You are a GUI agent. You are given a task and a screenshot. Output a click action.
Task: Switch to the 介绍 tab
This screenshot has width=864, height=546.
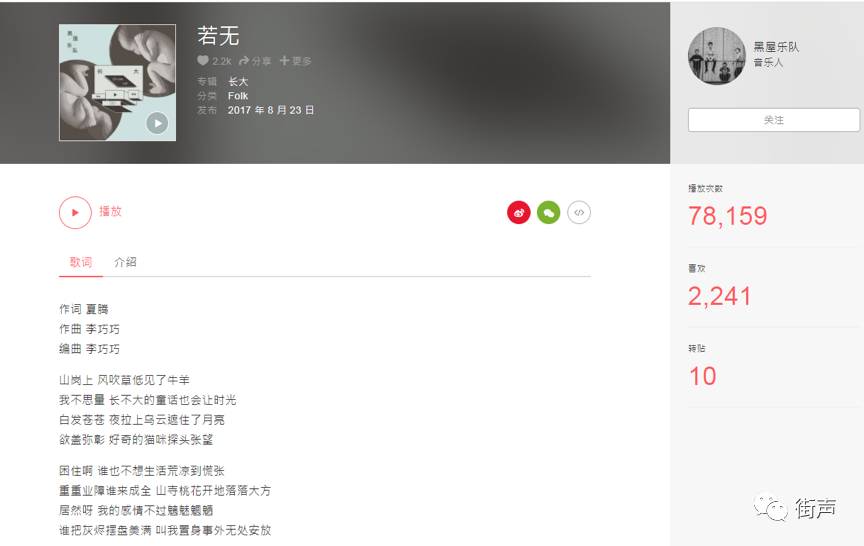point(125,262)
